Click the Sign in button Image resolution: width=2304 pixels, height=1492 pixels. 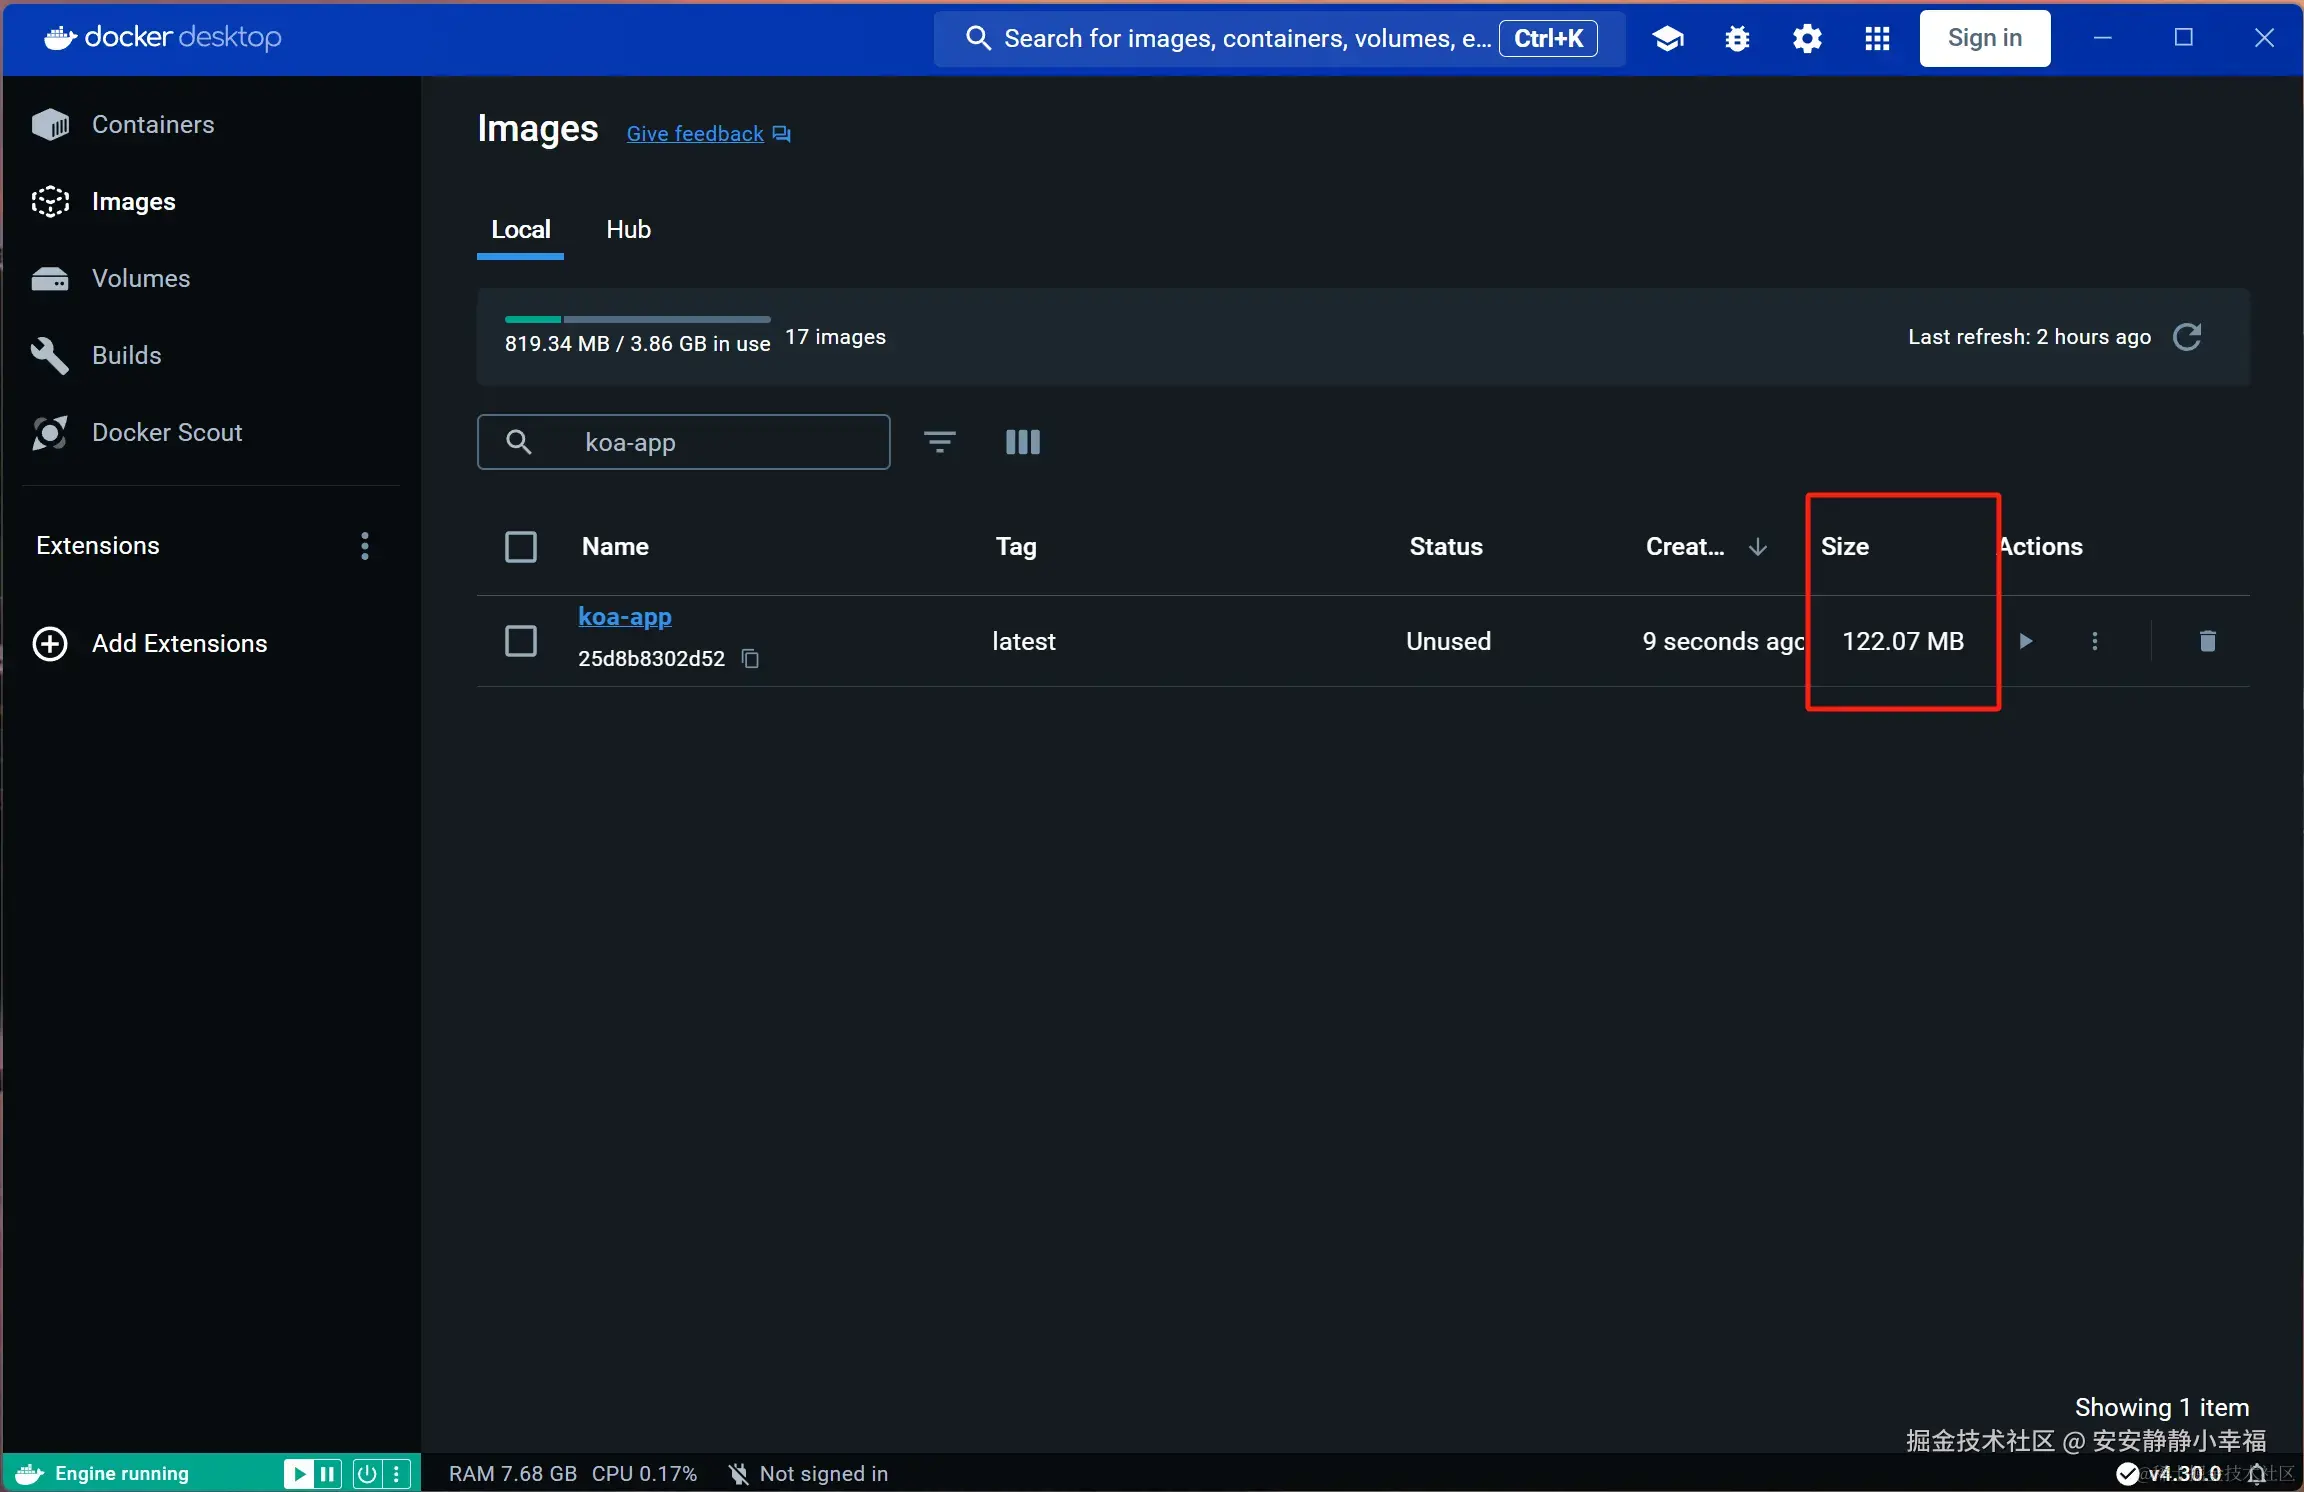(x=1985, y=39)
